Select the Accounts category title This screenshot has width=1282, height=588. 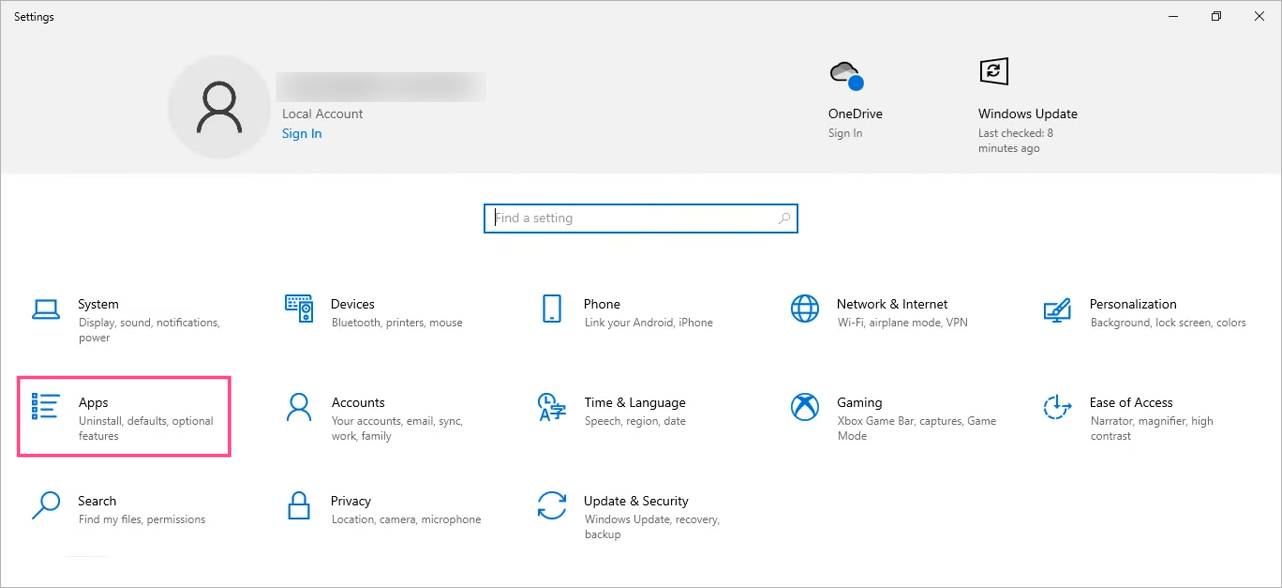point(358,403)
